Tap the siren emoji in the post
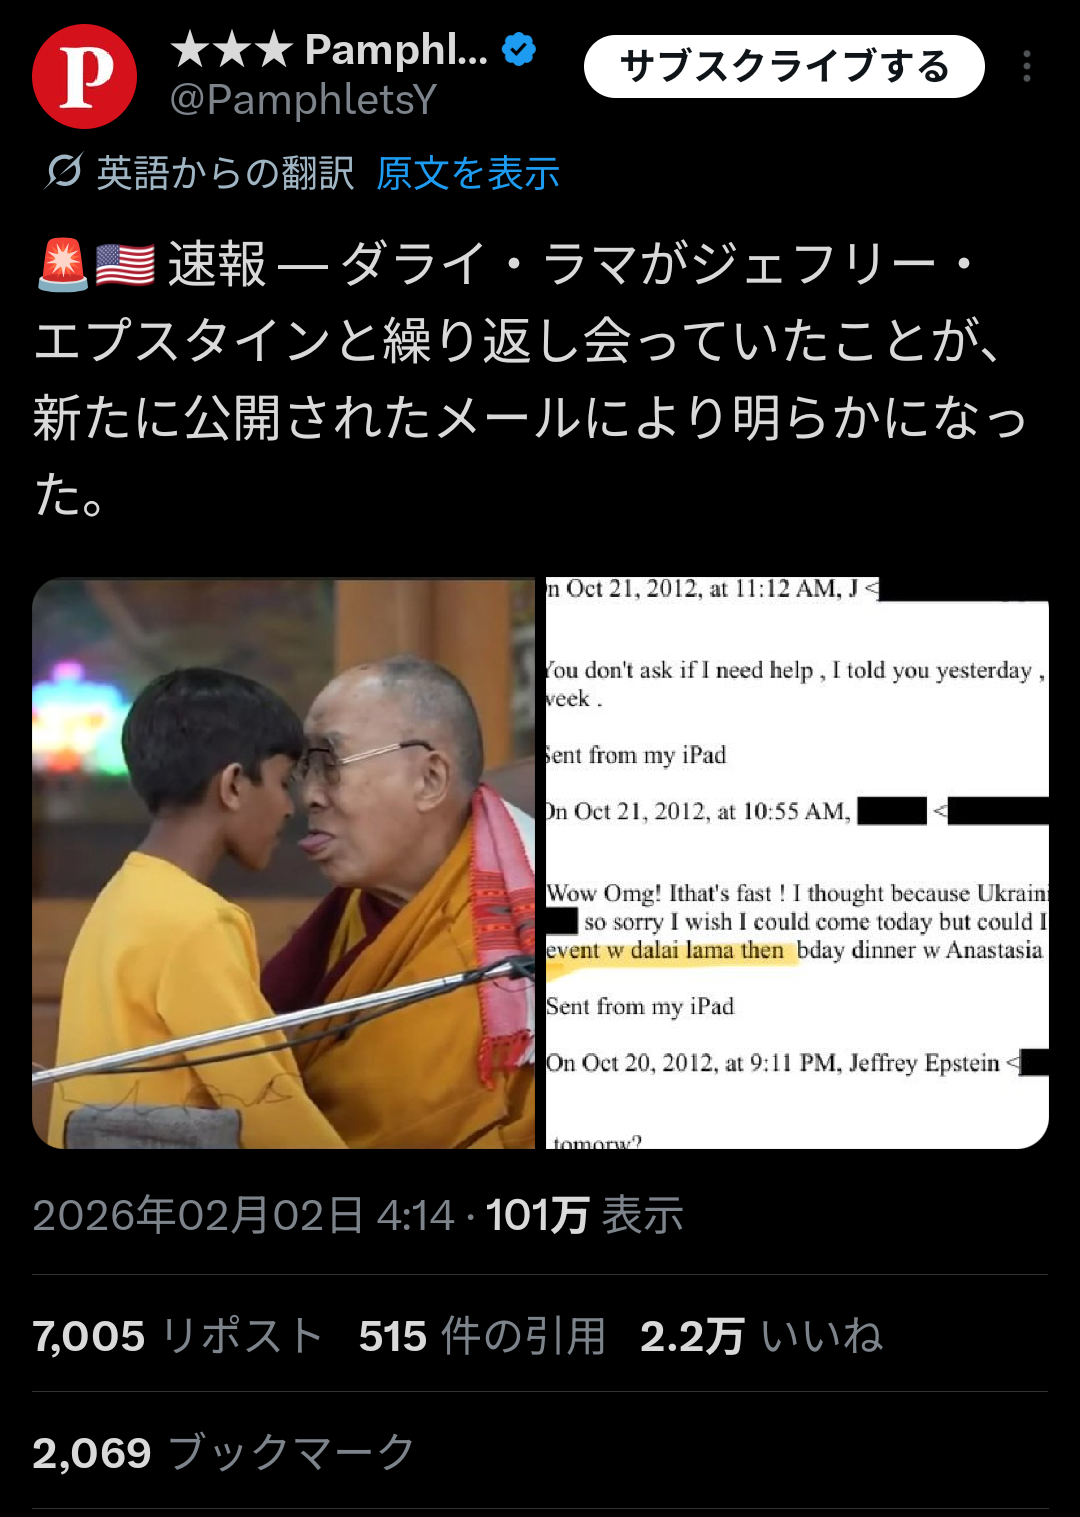Image resolution: width=1080 pixels, height=1517 pixels. (x=62, y=265)
